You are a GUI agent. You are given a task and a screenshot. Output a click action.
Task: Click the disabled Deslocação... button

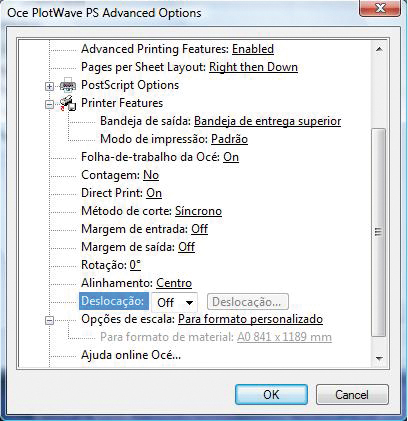tap(248, 302)
